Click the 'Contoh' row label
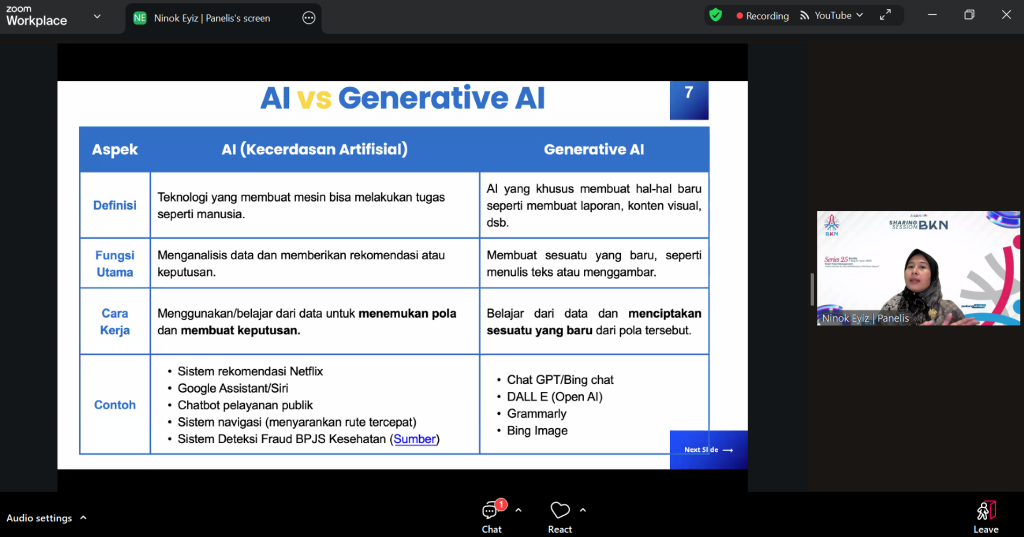This screenshot has width=1024, height=537. click(x=115, y=405)
